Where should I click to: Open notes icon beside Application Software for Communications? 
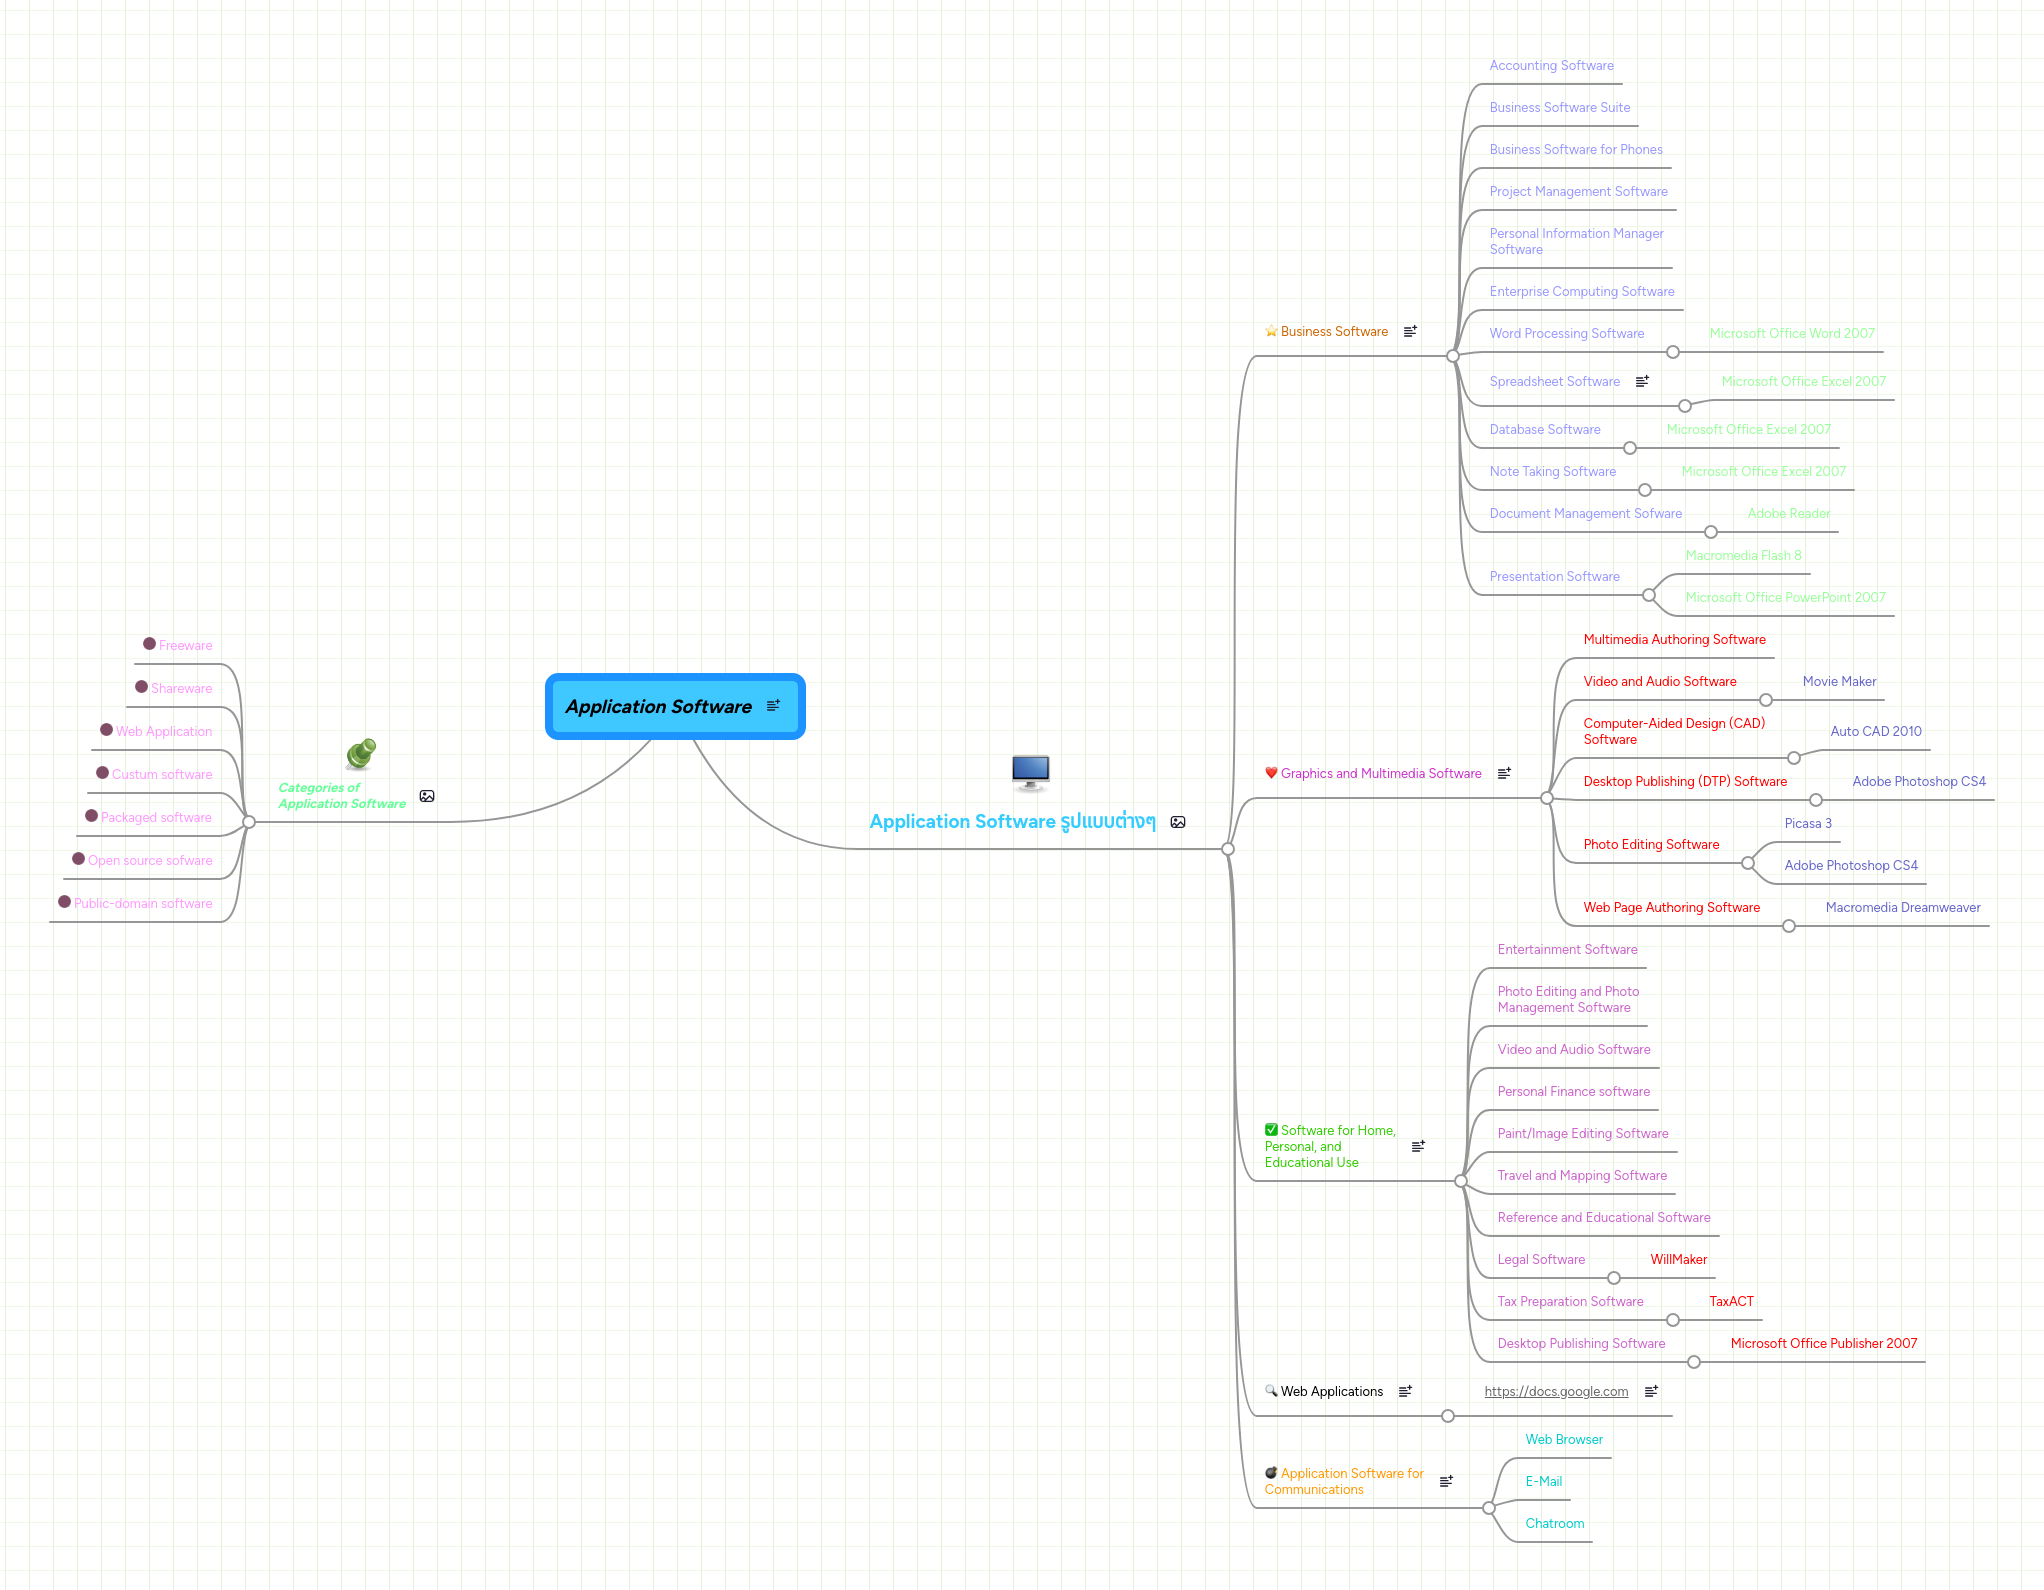[1446, 1481]
